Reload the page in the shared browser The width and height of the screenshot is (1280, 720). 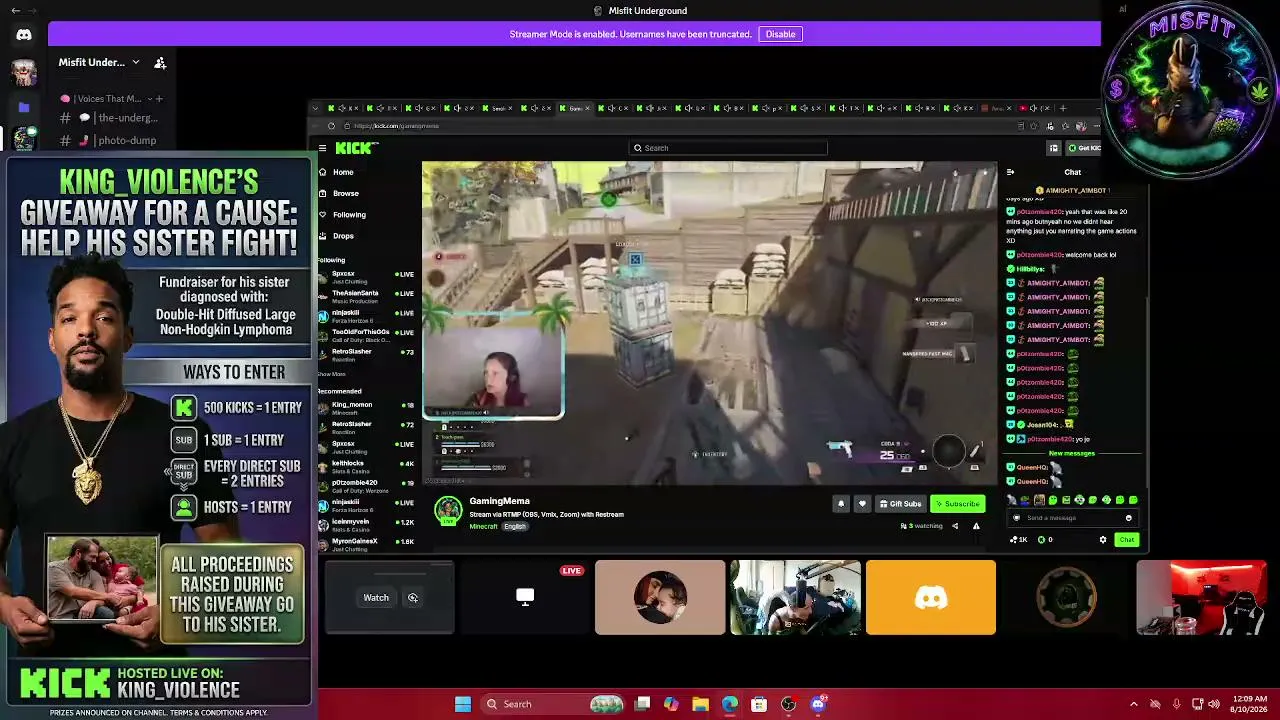[x=332, y=126]
